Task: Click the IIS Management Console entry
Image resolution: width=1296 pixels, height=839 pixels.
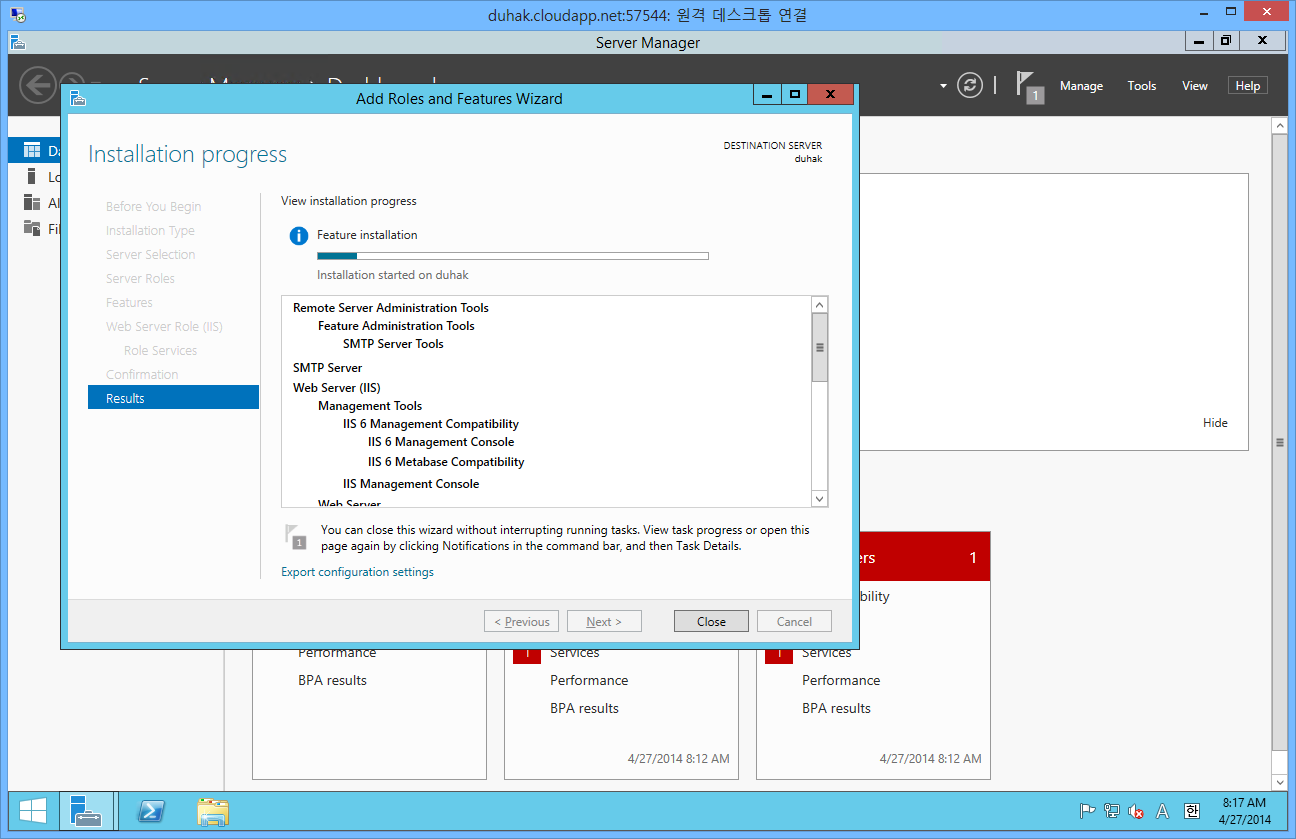Action: (411, 484)
